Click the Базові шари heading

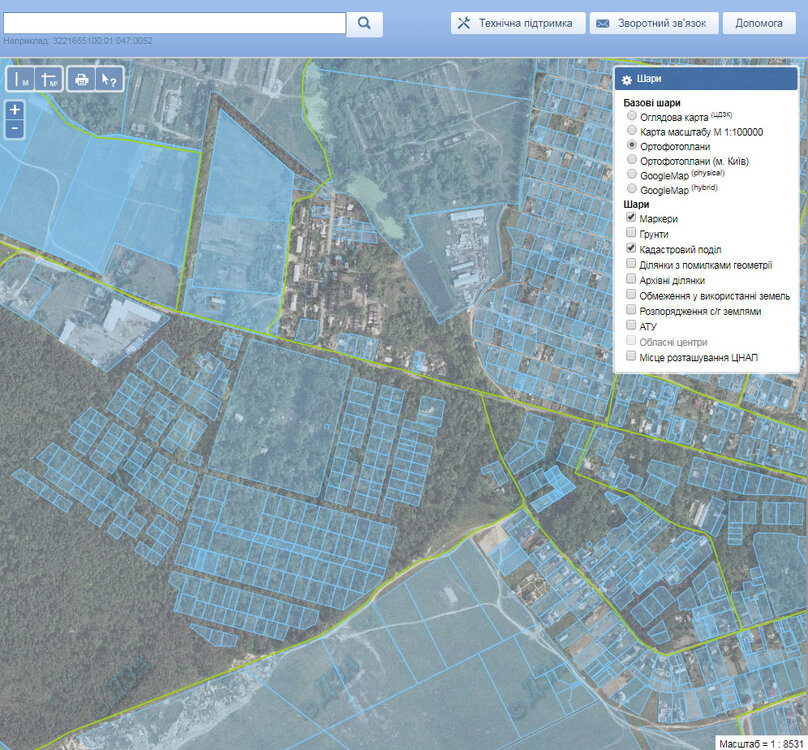[x=652, y=103]
